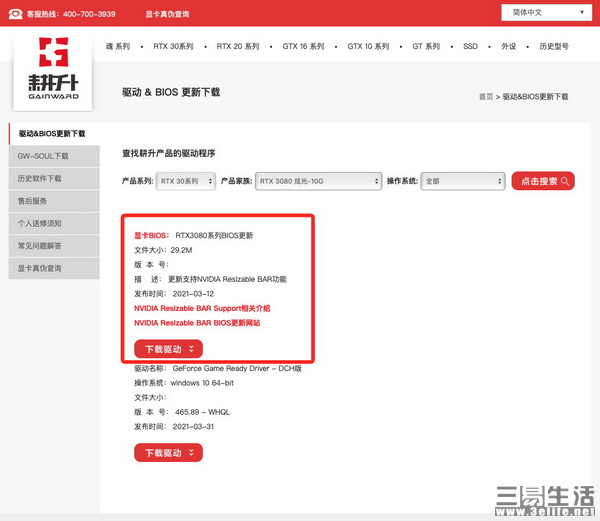Image resolution: width=600 pixels, height=521 pixels.
Task: Click 首页 breadcrumb link
Action: point(485,97)
